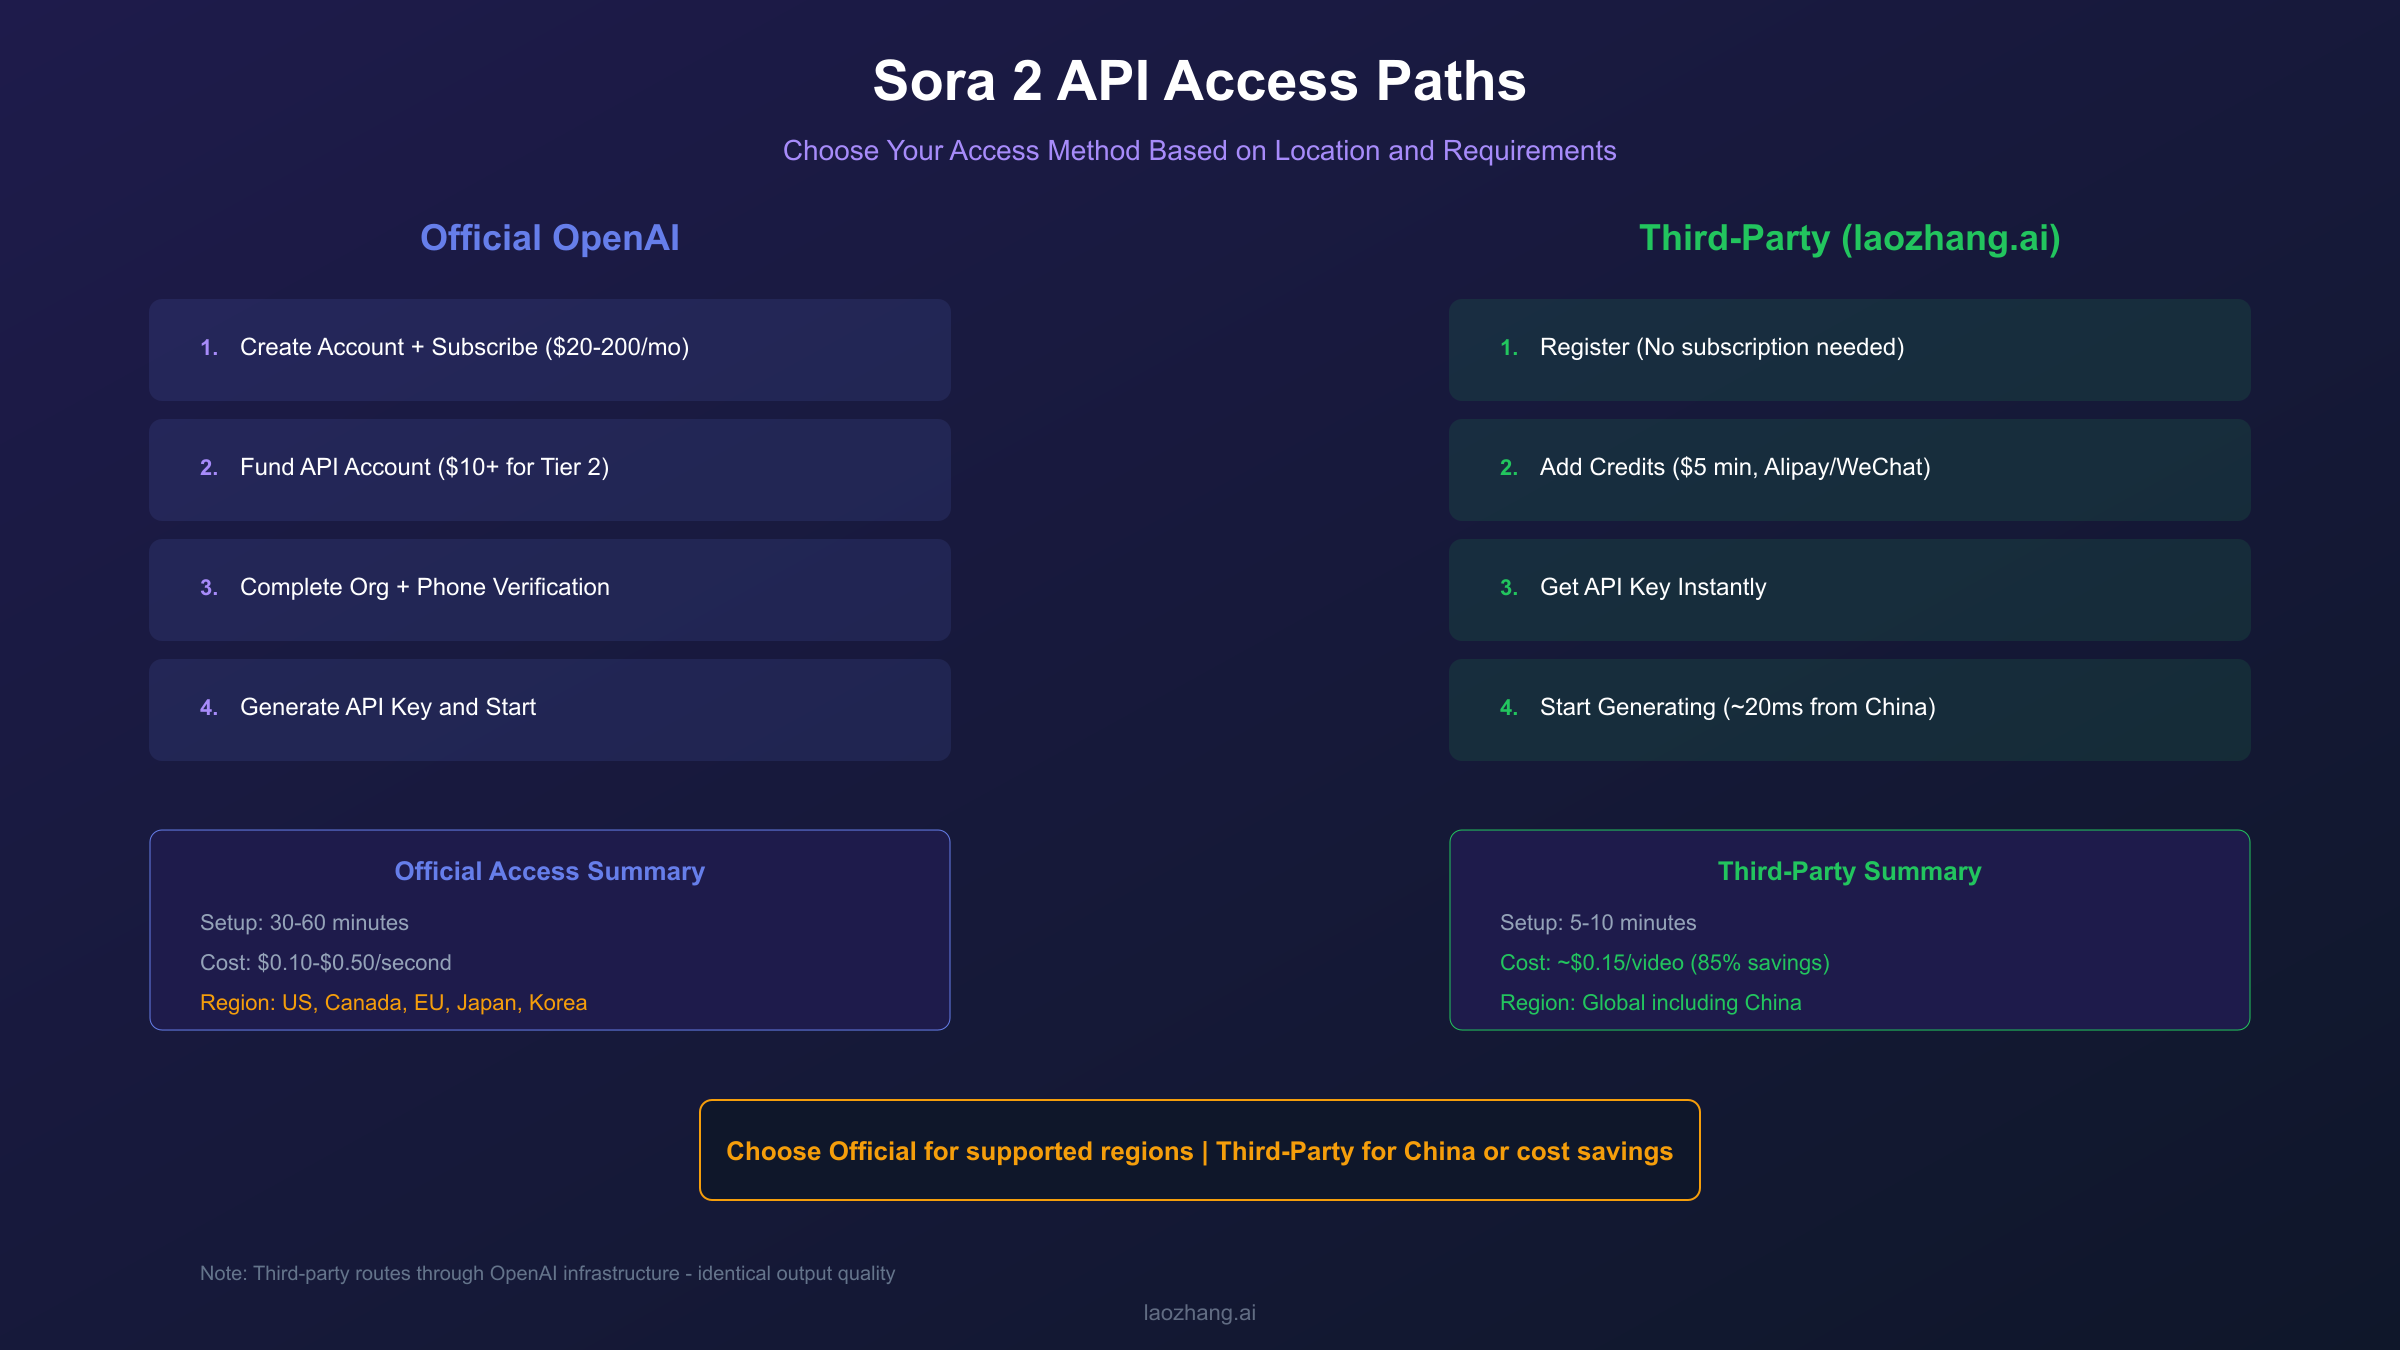Screen dimensions: 2400x1350
Task: Open the Complete Org + Phone Verification step
Action: click(549, 588)
